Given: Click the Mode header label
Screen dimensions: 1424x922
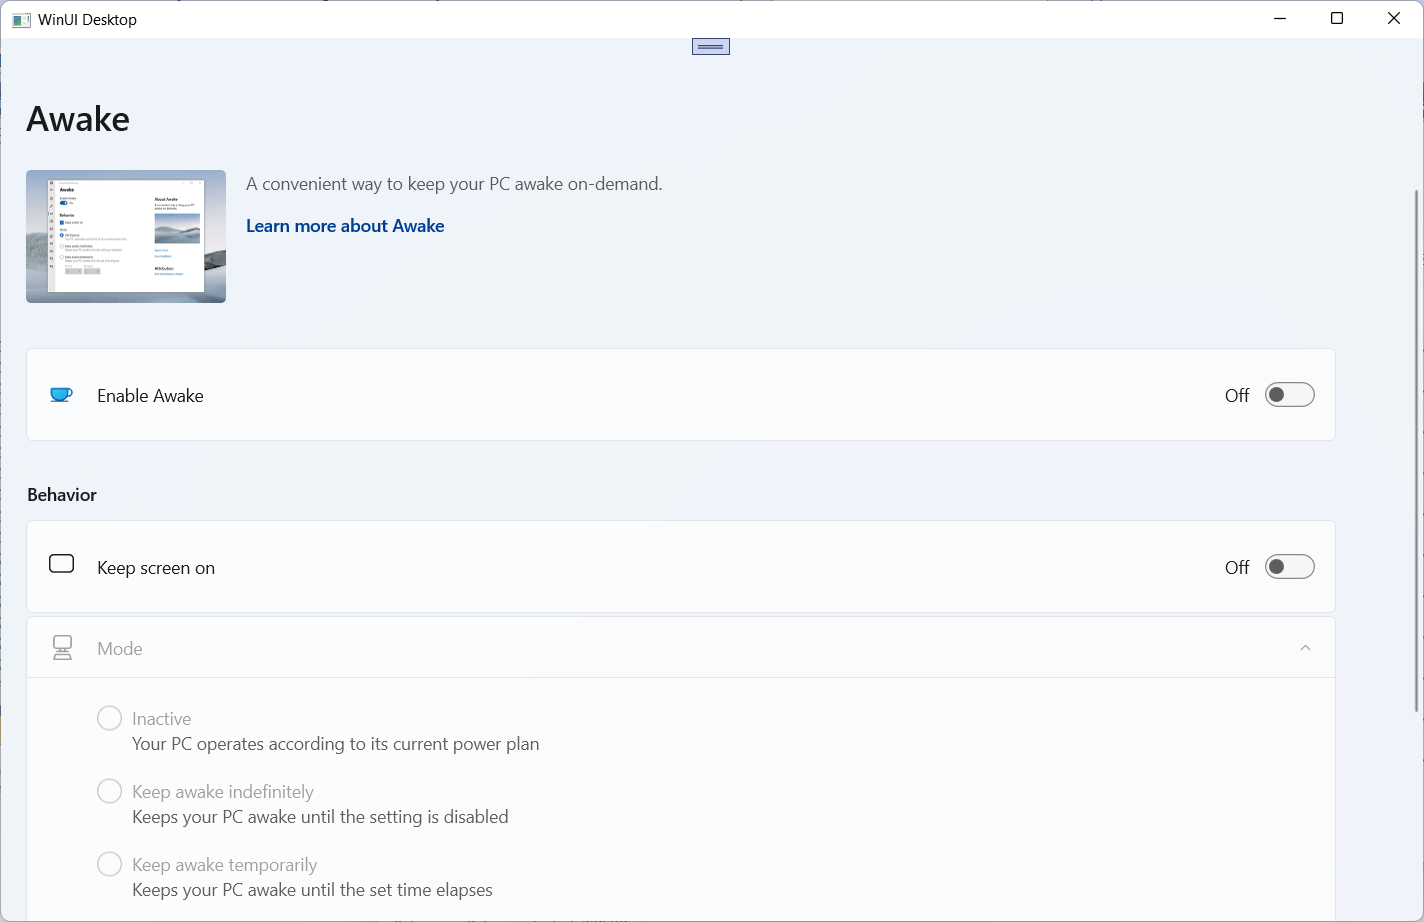Looking at the screenshot, I should 120,649.
